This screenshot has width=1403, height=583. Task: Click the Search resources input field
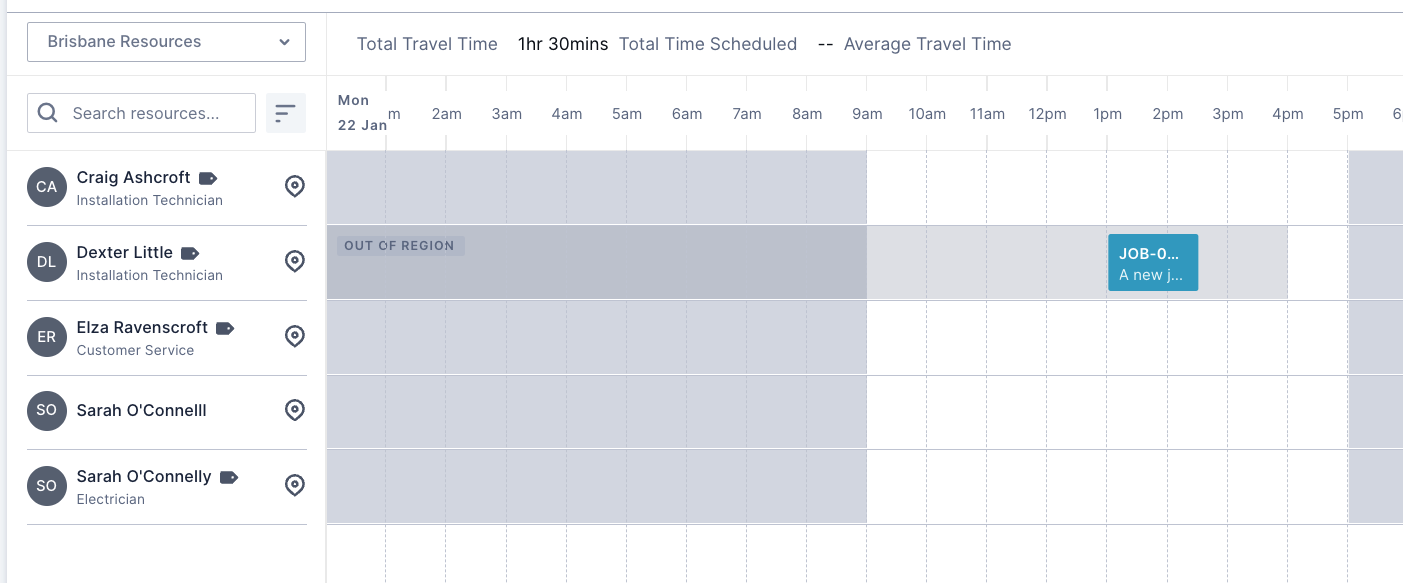pyautogui.click(x=142, y=113)
